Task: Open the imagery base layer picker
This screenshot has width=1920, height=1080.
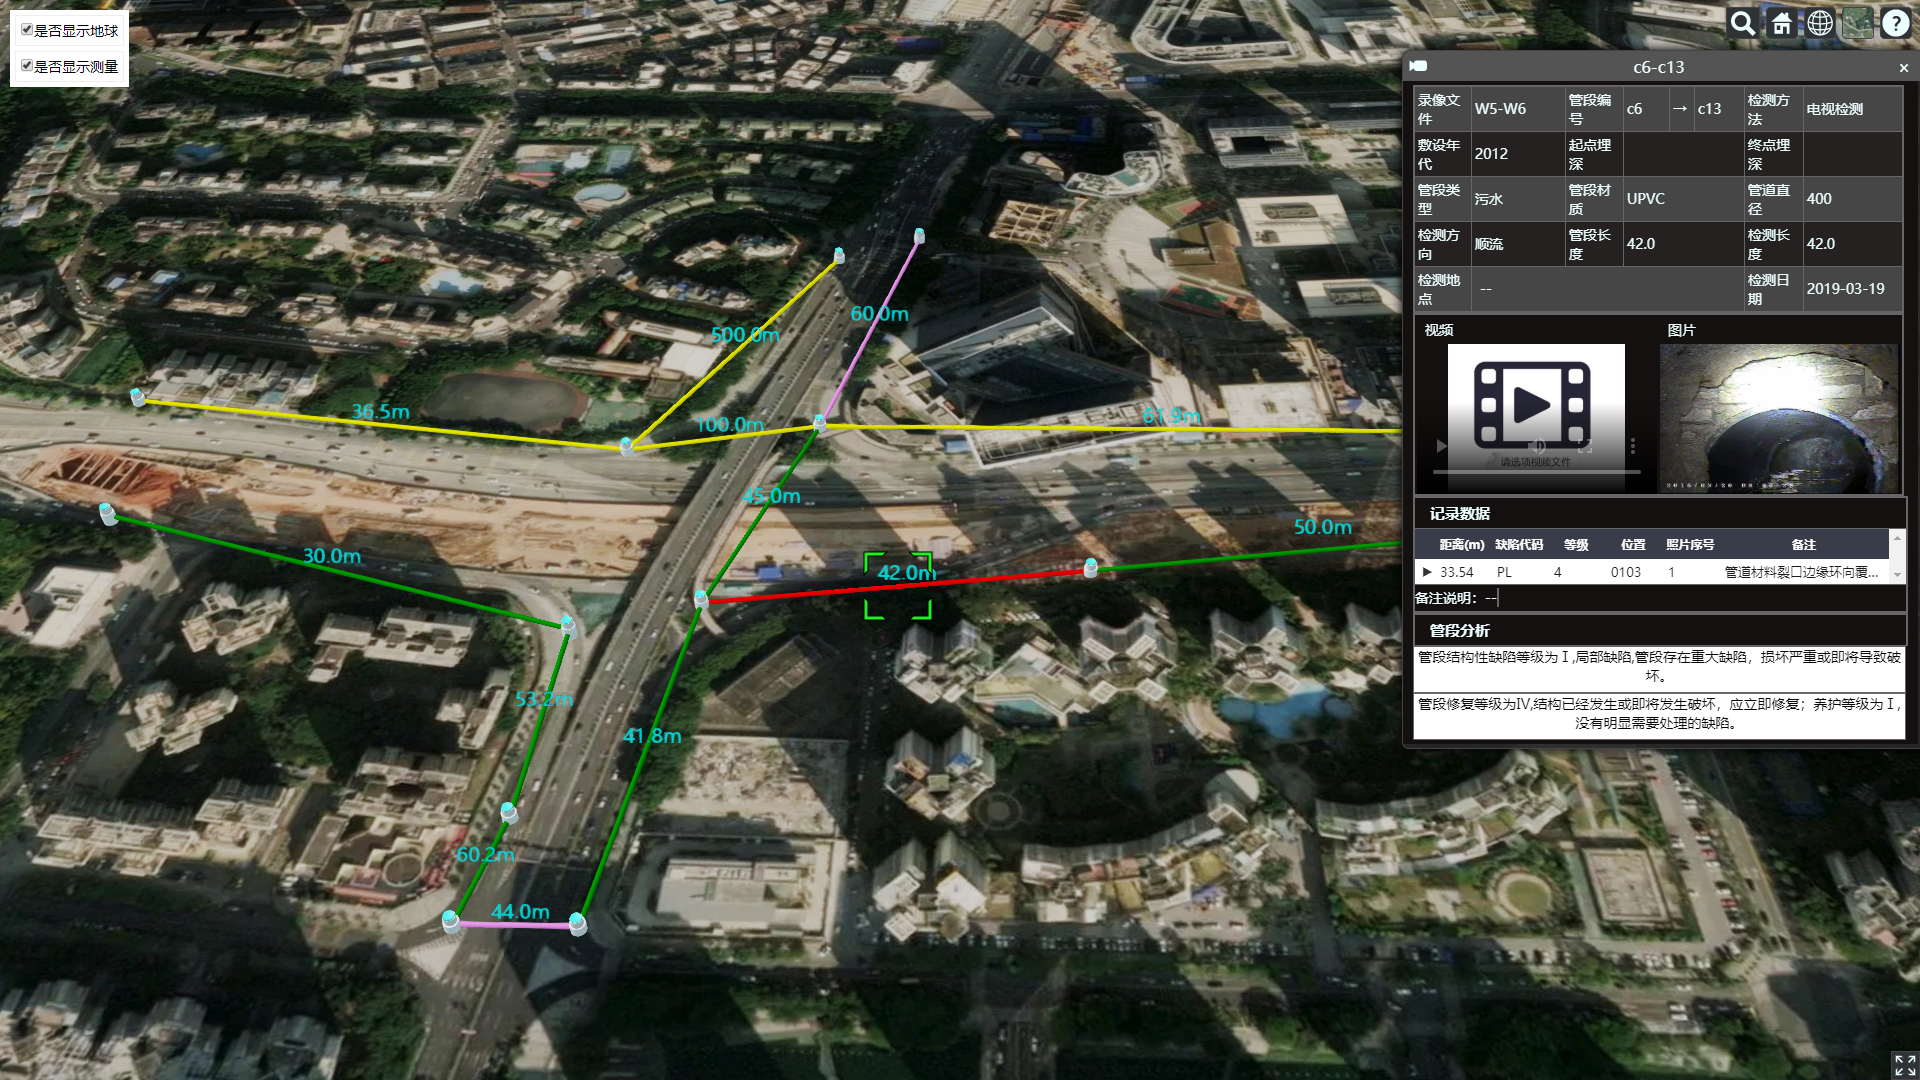Action: (x=1857, y=24)
